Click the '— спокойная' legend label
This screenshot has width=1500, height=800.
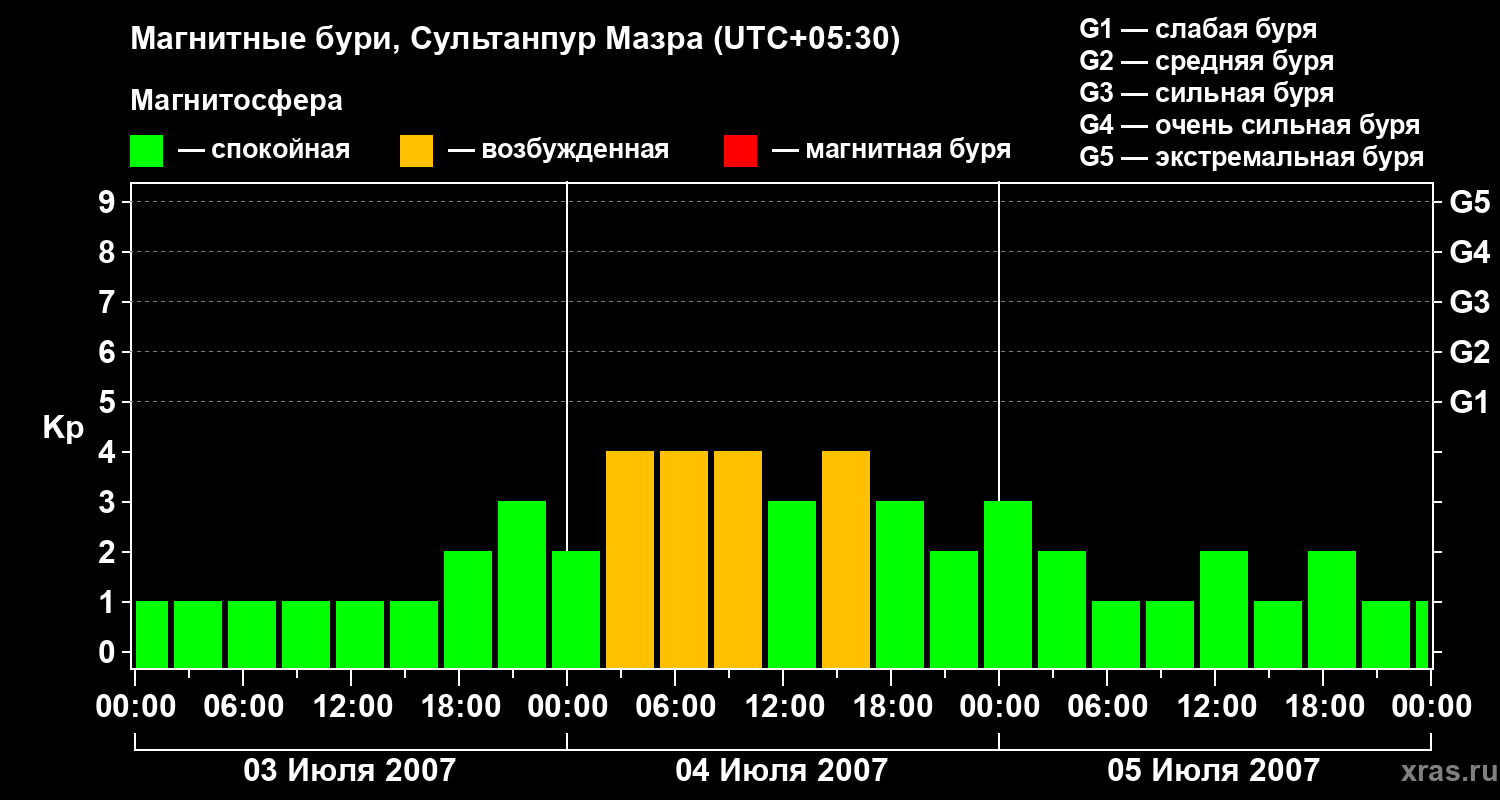[x=264, y=150]
